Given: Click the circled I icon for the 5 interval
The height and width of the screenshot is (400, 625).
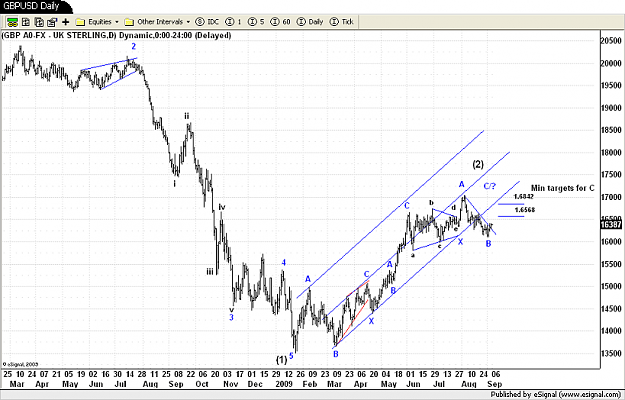Looking at the screenshot, I should (x=252, y=22).
